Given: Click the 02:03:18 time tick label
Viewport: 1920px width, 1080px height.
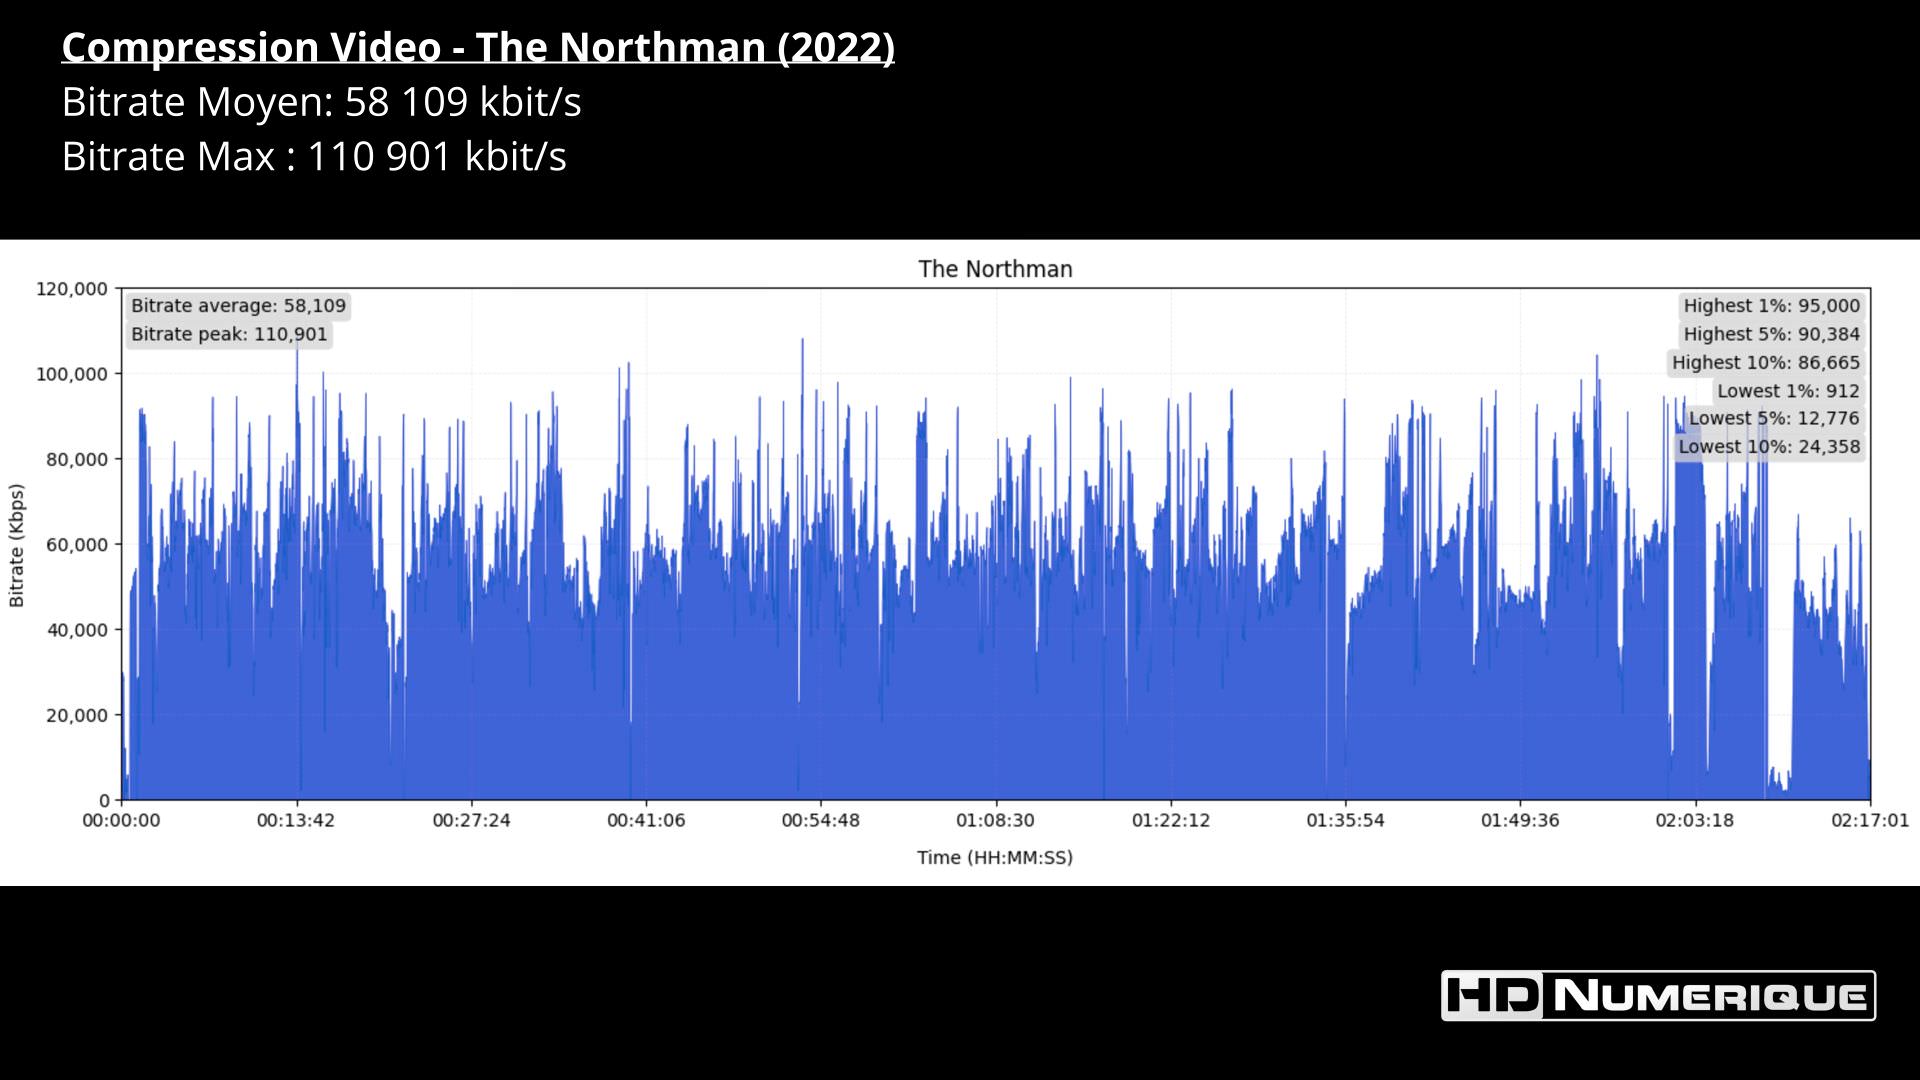Looking at the screenshot, I should [x=1695, y=821].
